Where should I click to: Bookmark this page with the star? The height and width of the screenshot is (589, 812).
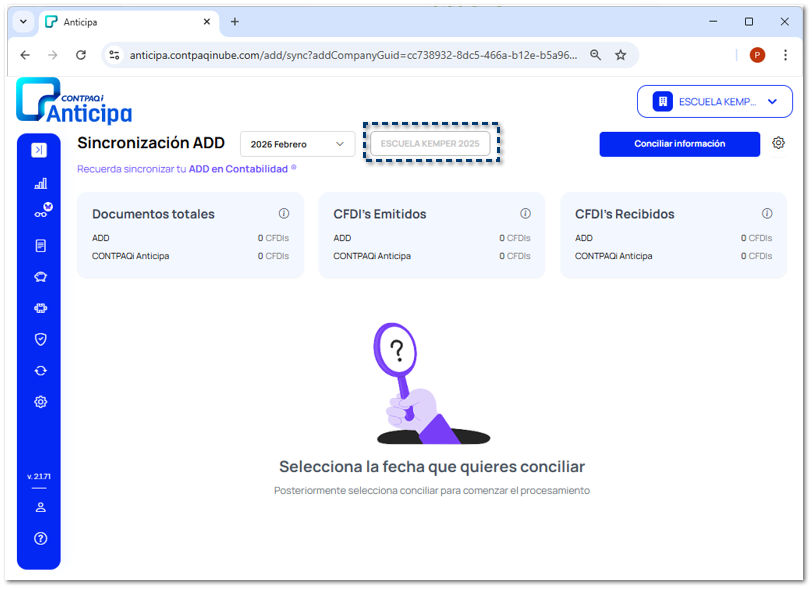(x=620, y=55)
